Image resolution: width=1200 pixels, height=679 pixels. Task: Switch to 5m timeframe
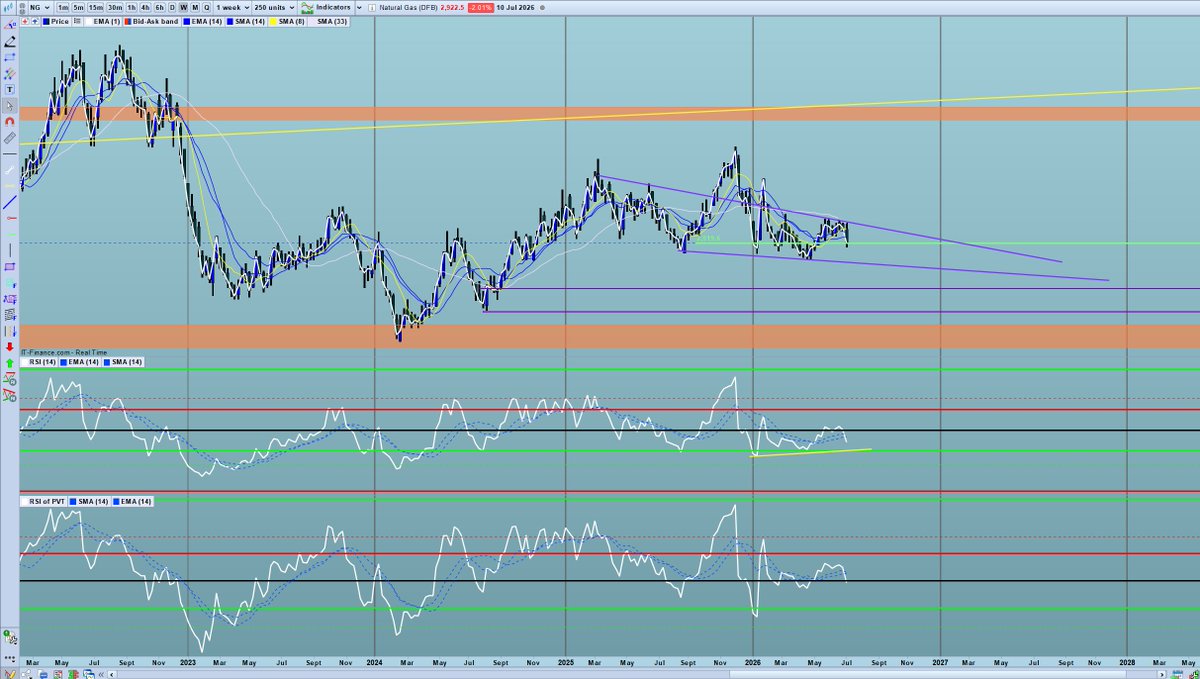(78, 8)
